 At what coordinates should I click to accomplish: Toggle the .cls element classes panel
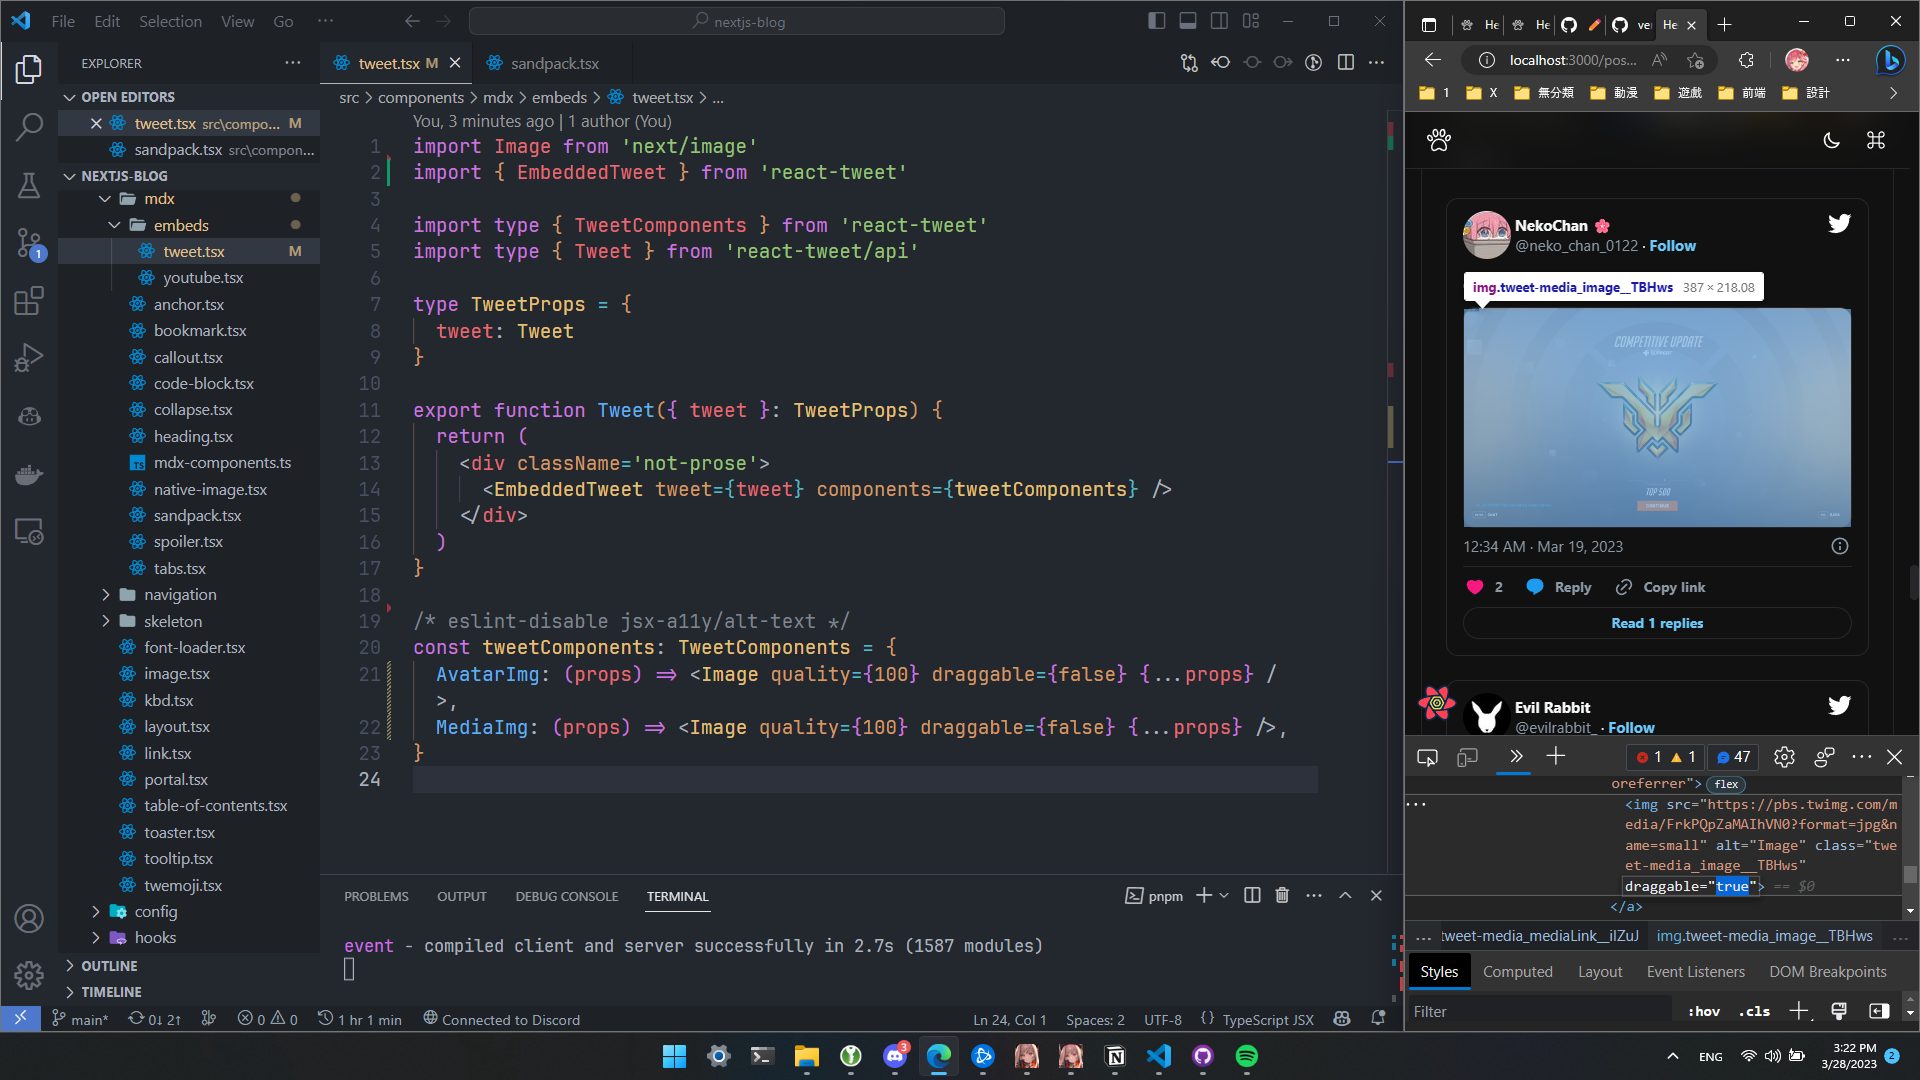coord(1753,1011)
